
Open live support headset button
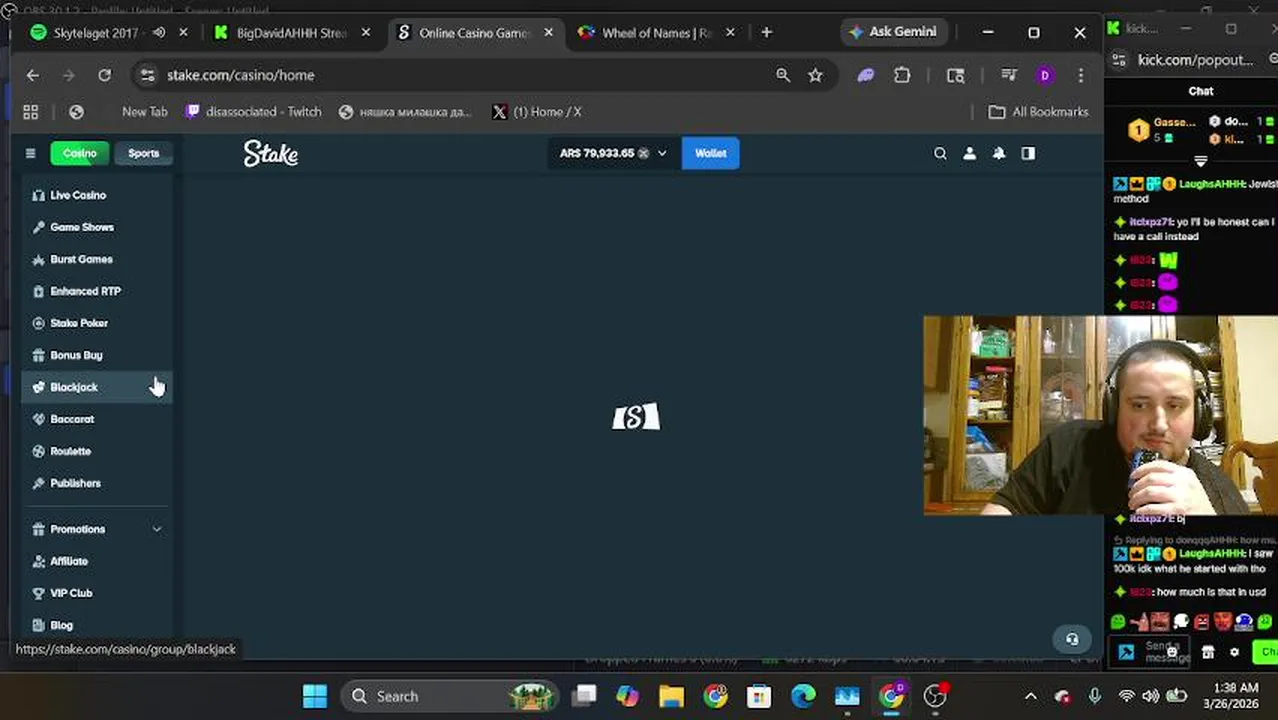tap(1072, 639)
